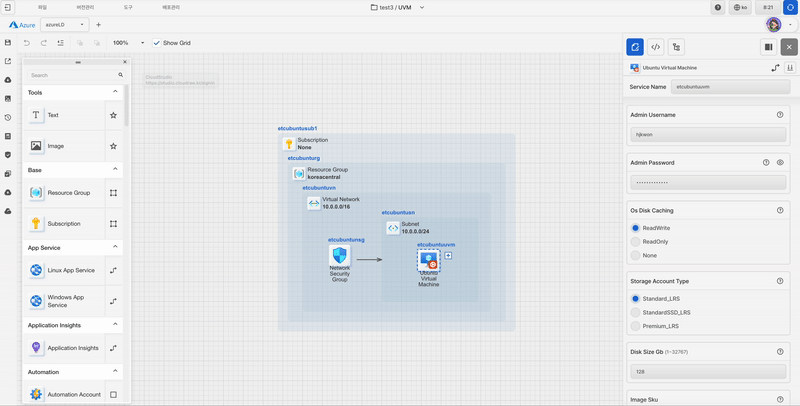
Task: Open the azureLD diagram dropdown
Action: click(64, 24)
